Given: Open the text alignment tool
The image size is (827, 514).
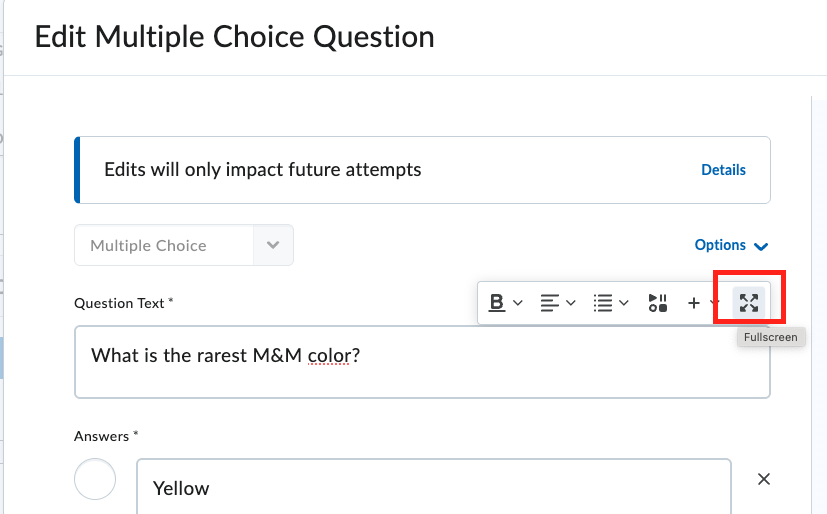Looking at the screenshot, I should 550,303.
